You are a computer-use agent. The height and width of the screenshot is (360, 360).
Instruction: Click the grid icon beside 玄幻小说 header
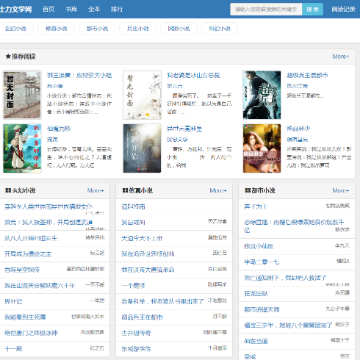8,191
